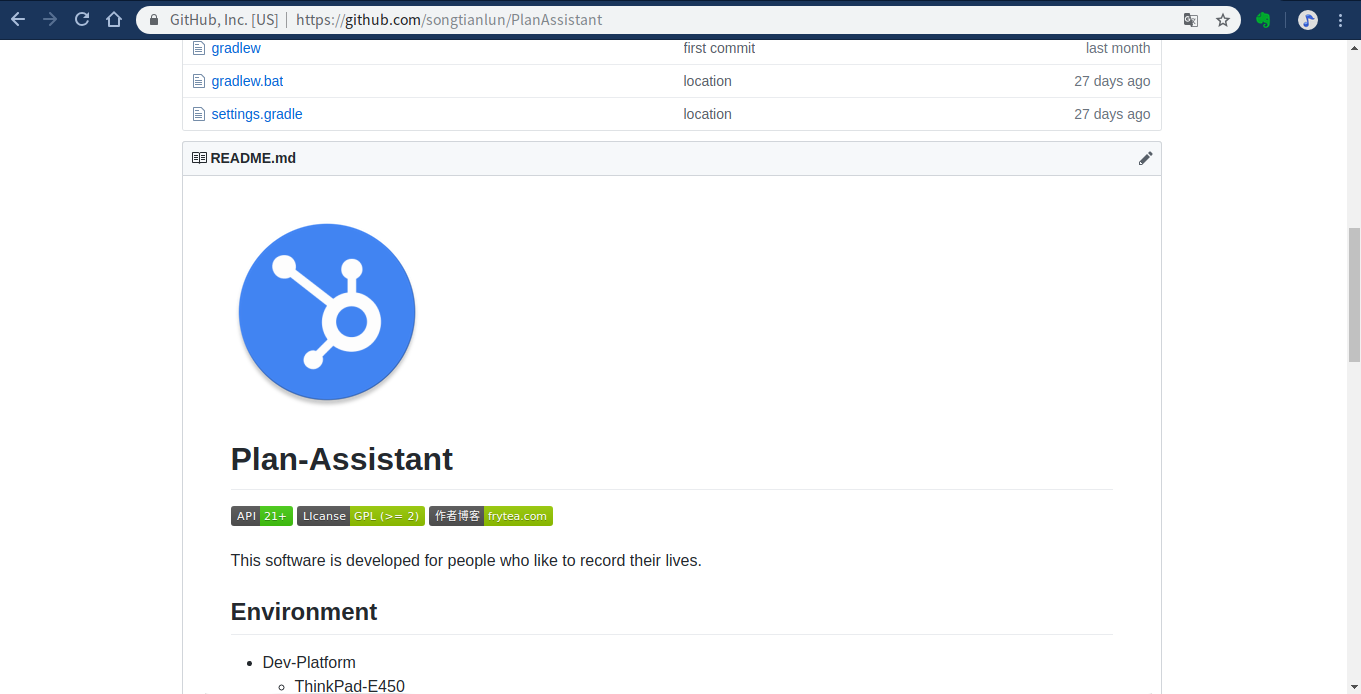
Task: Click the gradlew file icon
Action: [198, 48]
